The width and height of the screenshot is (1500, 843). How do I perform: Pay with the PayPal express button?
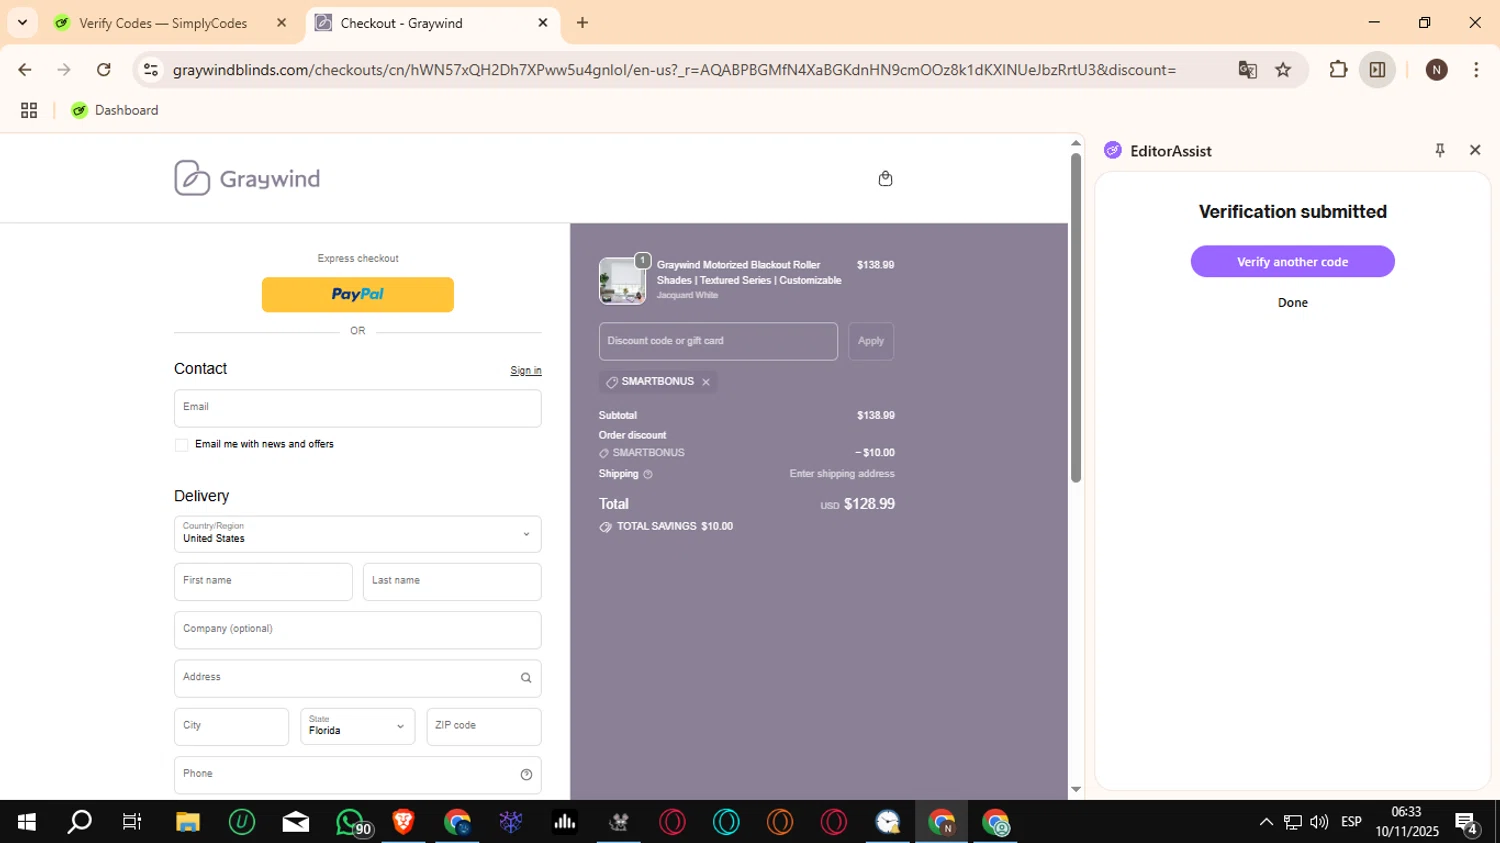pyautogui.click(x=358, y=294)
